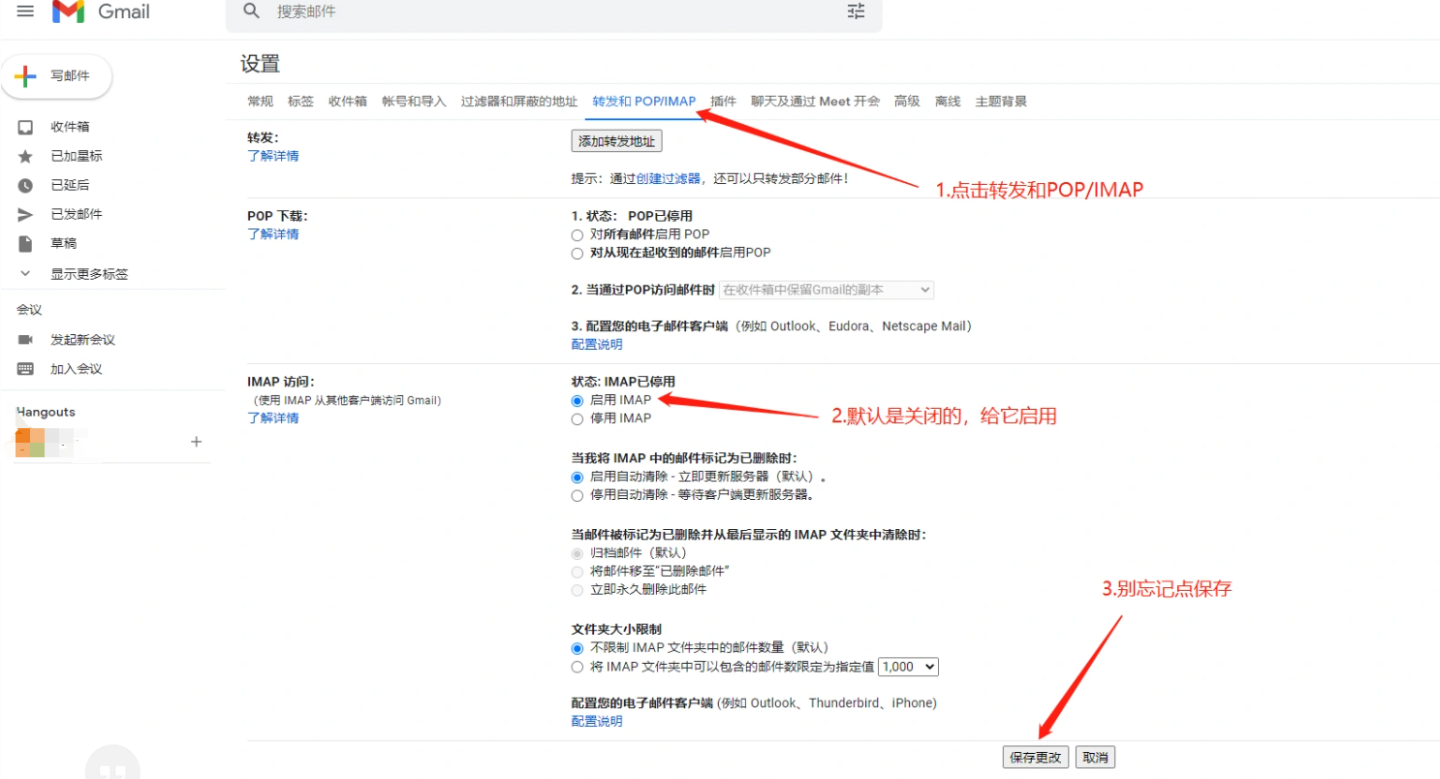Switch to 过滤器和屏蔽的地址 tab
Viewport: 1440px width, 779px height.
click(x=519, y=101)
